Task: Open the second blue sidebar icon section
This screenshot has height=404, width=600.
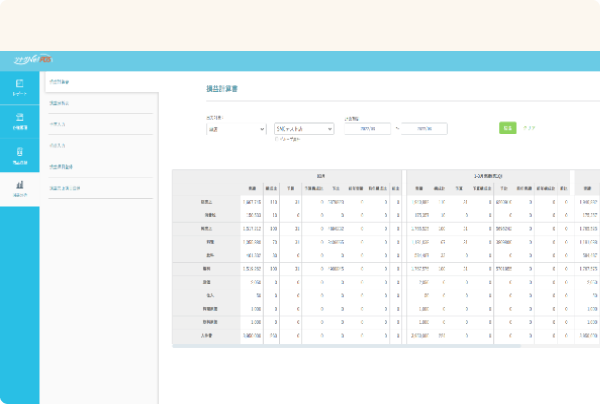Action: [x=20, y=121]
